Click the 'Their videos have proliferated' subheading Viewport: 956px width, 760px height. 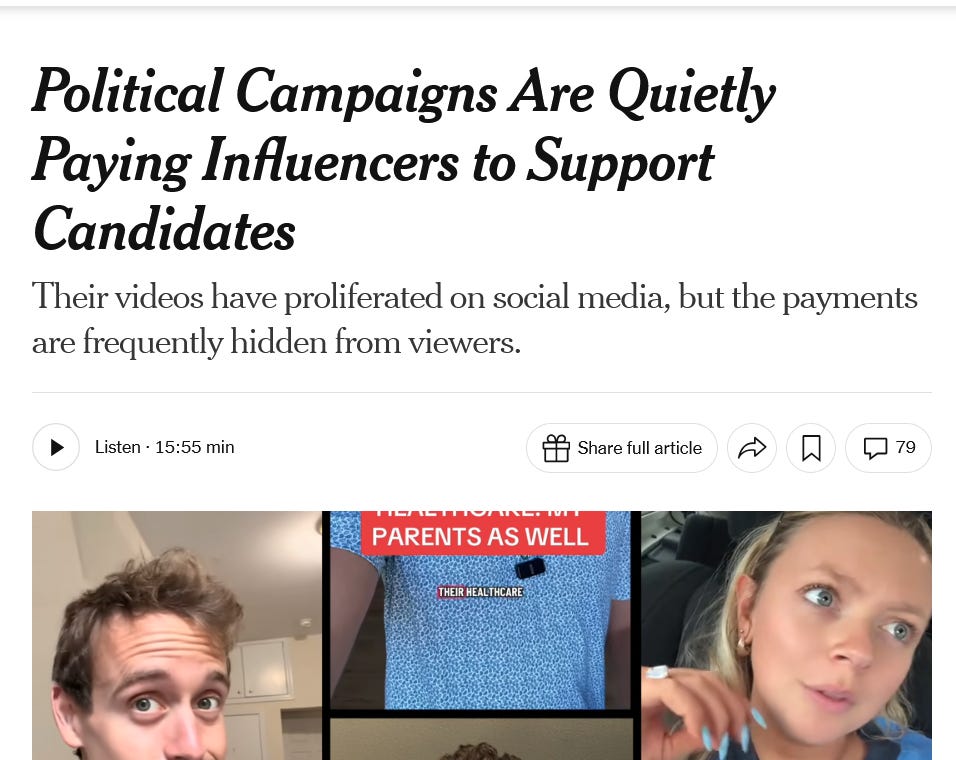475,319
